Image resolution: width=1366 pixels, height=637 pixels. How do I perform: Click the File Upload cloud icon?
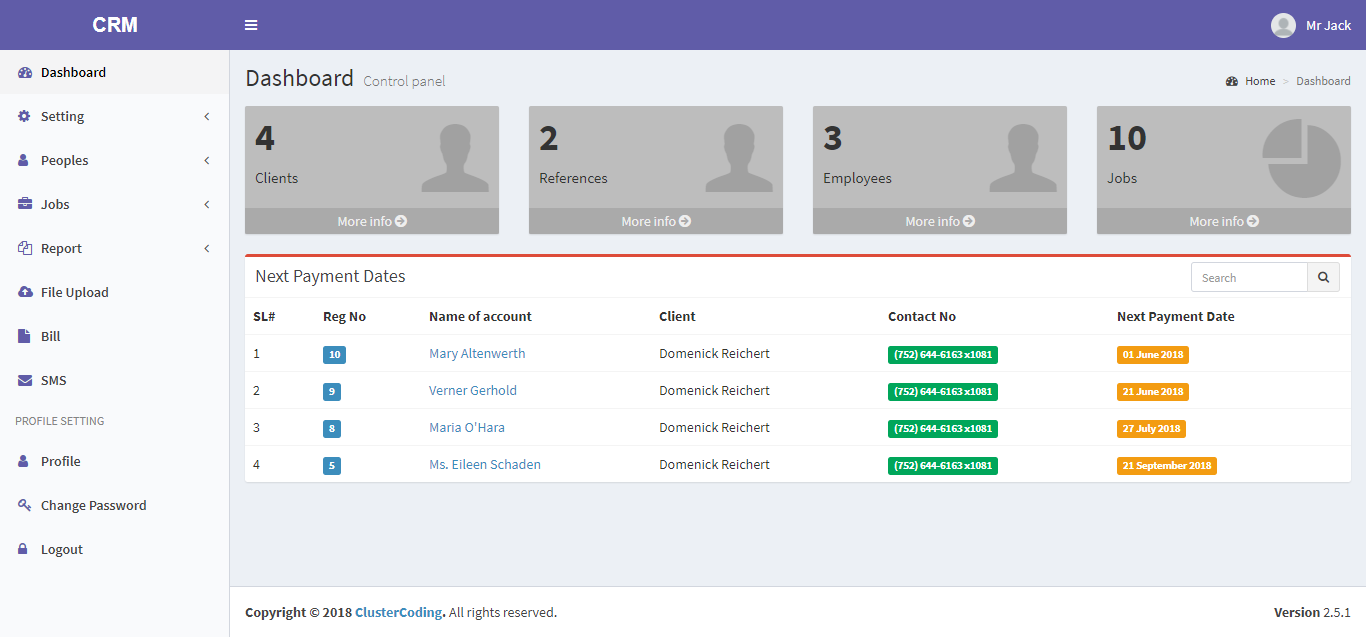click(25, 292)
